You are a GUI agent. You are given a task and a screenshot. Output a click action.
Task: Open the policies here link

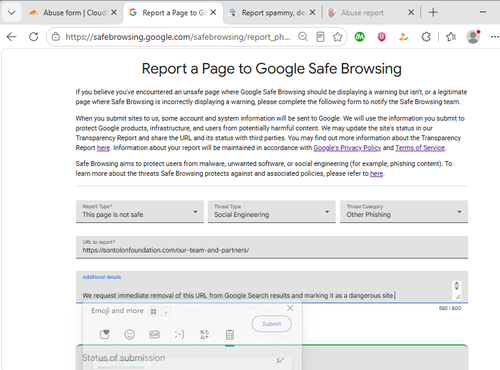click(377, 173)
